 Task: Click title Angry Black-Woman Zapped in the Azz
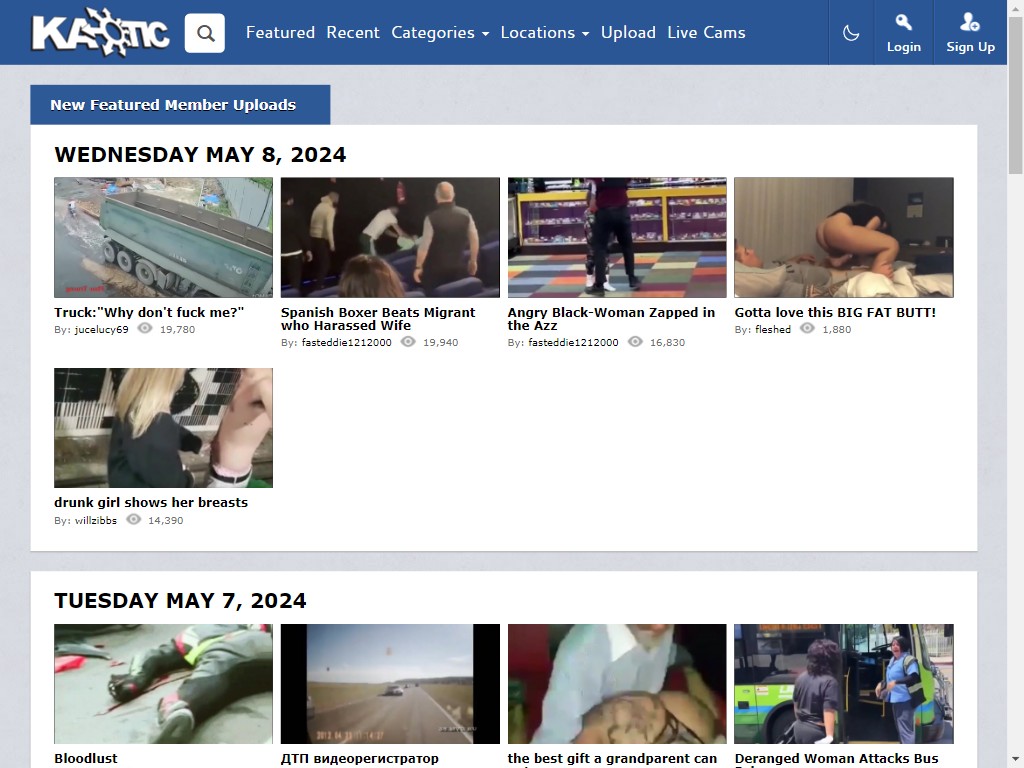click(611, 319)
